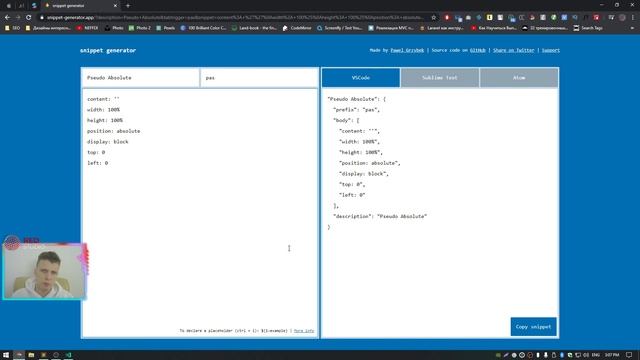Select the Atom output tab
This screenshot has height=360, width=640.
519,78
